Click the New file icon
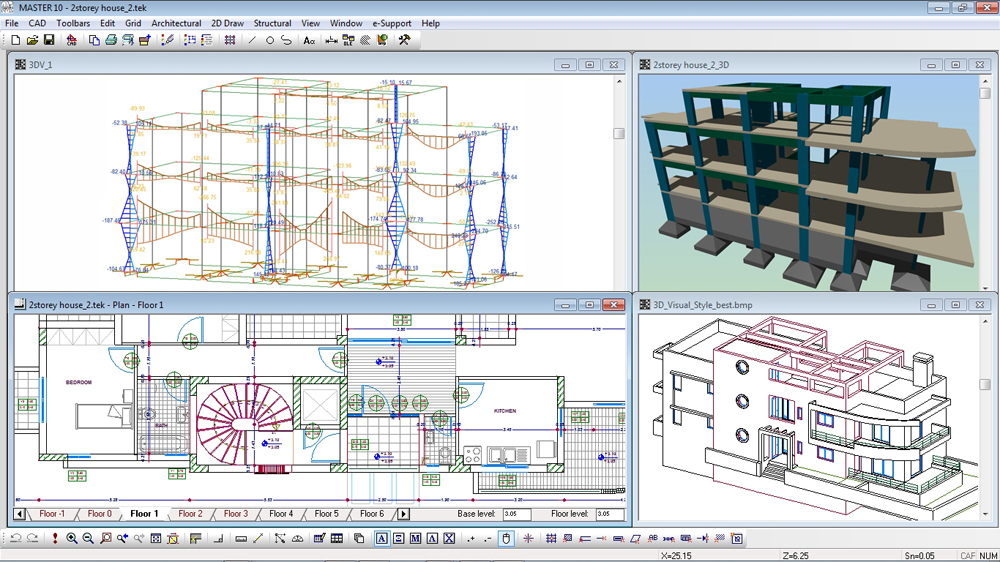1000x562 pixels. click(15, 40)
